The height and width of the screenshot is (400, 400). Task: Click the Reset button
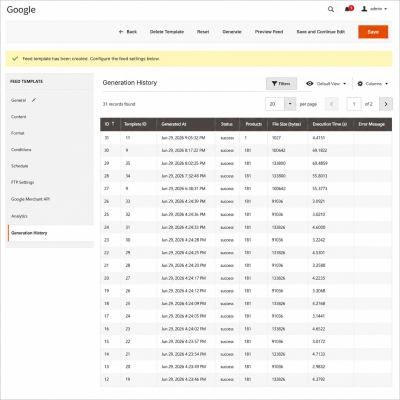(203, 32)
